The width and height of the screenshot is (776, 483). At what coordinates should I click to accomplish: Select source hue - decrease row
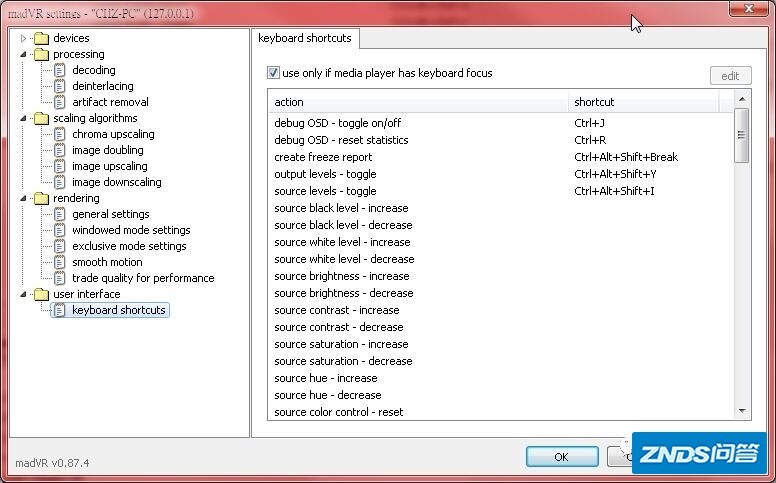[x=501, y=395]
